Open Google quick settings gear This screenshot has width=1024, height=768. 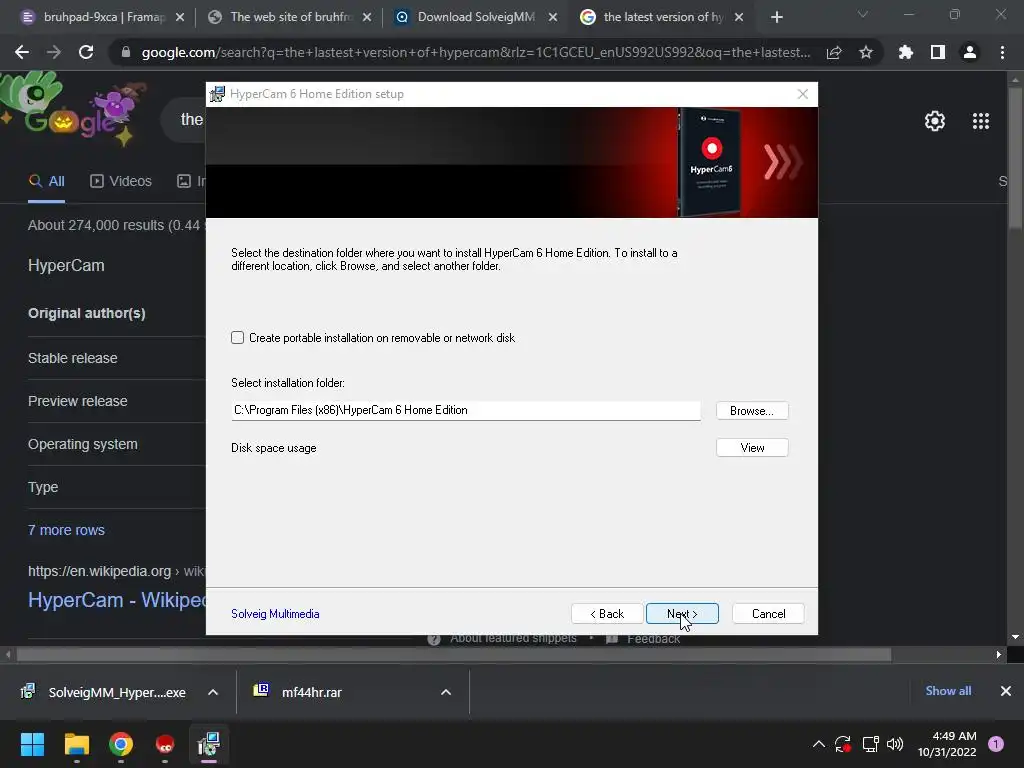(935, 121)
